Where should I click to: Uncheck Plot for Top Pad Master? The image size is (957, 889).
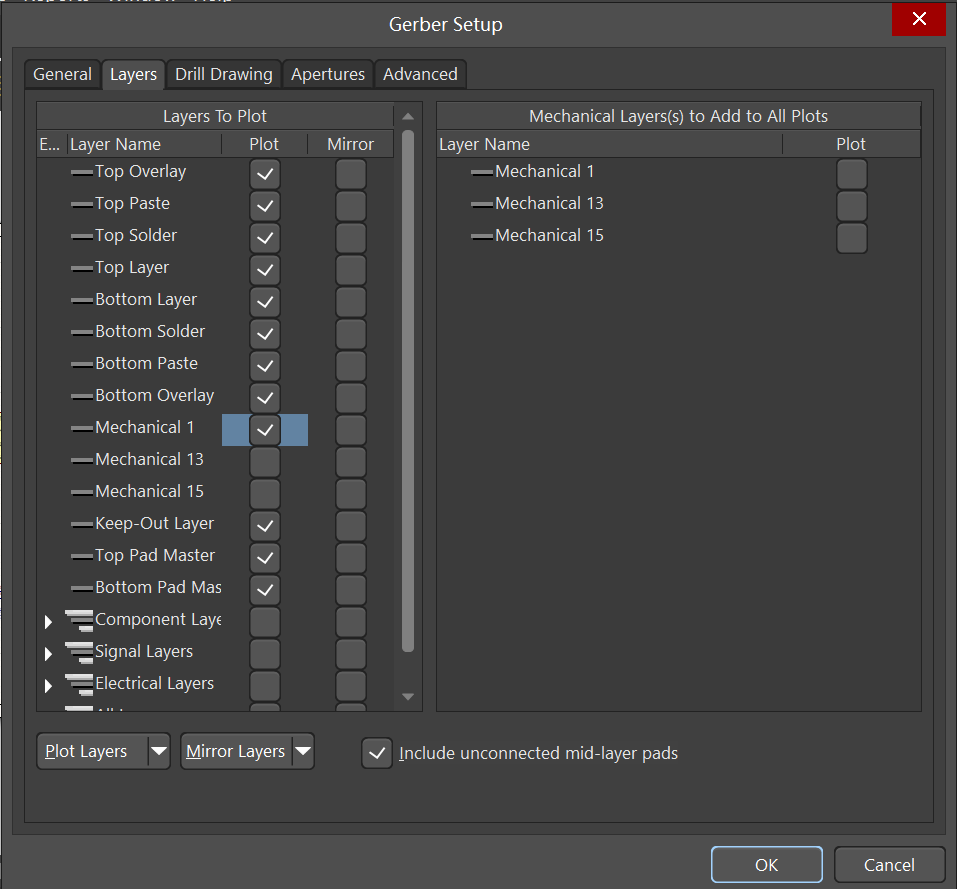pyautogui.click(x=265, y=558)
